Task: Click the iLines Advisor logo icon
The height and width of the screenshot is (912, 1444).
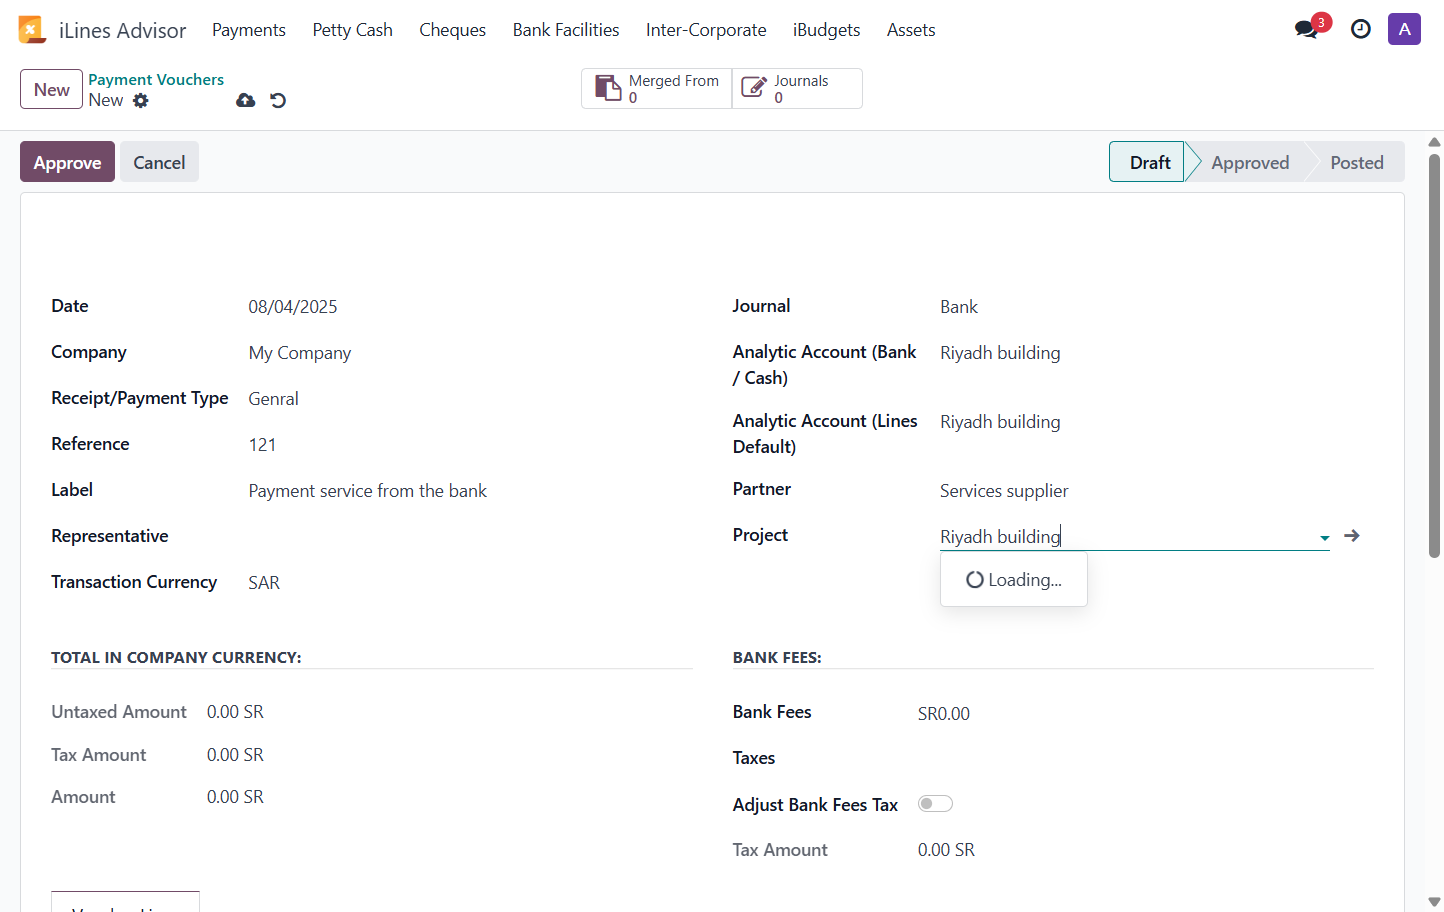Action: coord(32,30)
